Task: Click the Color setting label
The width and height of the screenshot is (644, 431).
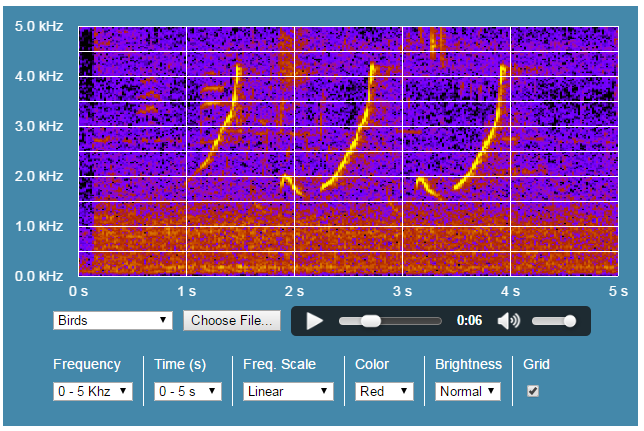Action: pos(372,364)
